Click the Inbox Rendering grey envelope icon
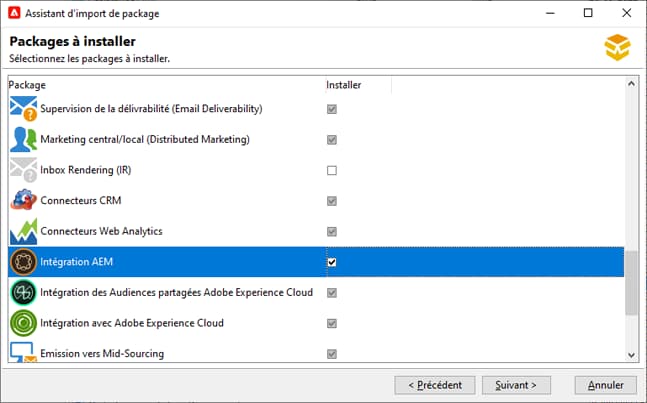This screenshot has height=403, width=647. (x=24, y=170)
